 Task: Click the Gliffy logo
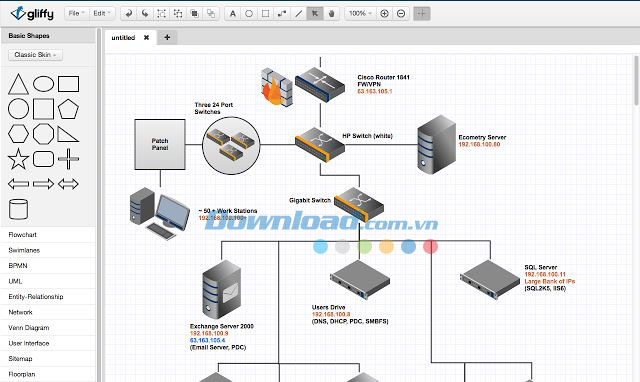32,13
